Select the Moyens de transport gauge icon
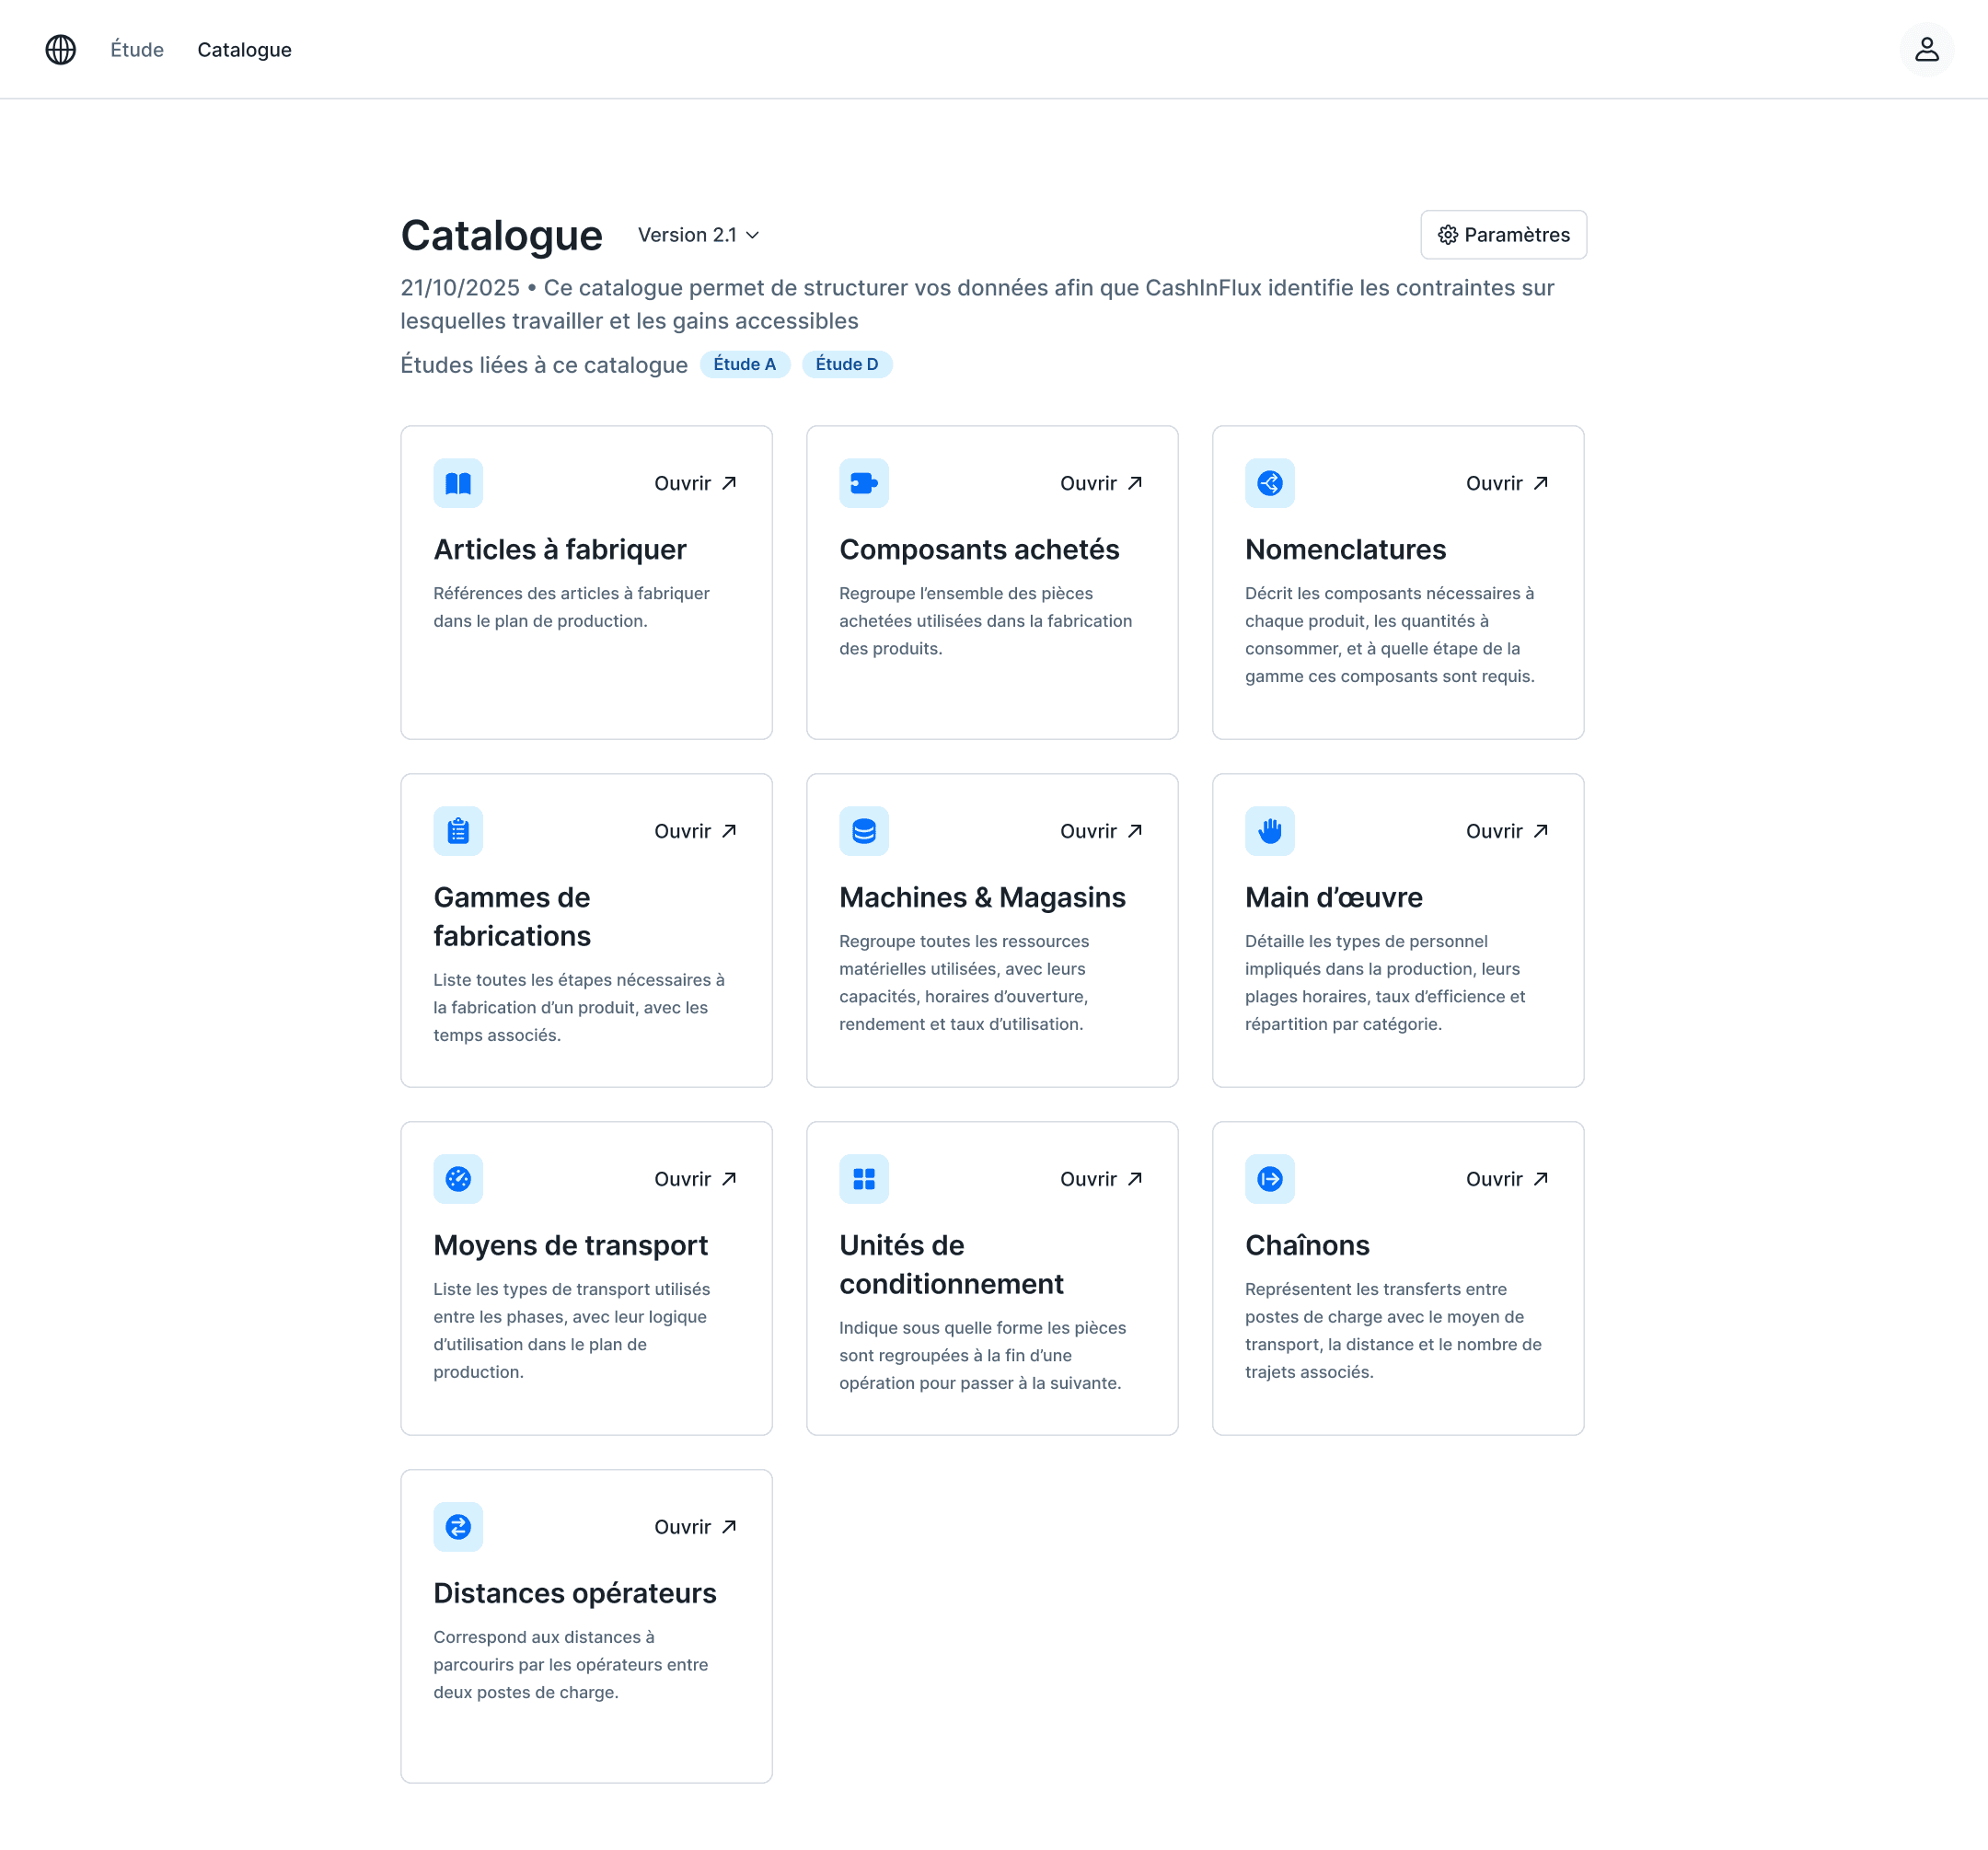This screenshot has height=1850, width=1988. click(458, 1178)
